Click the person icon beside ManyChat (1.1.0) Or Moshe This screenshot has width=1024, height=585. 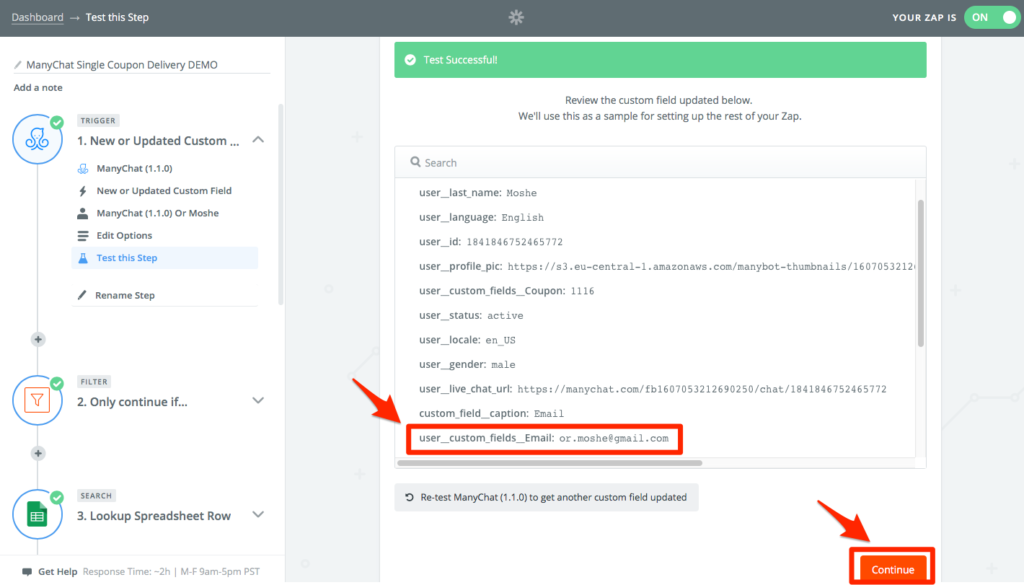click(83, 213)
